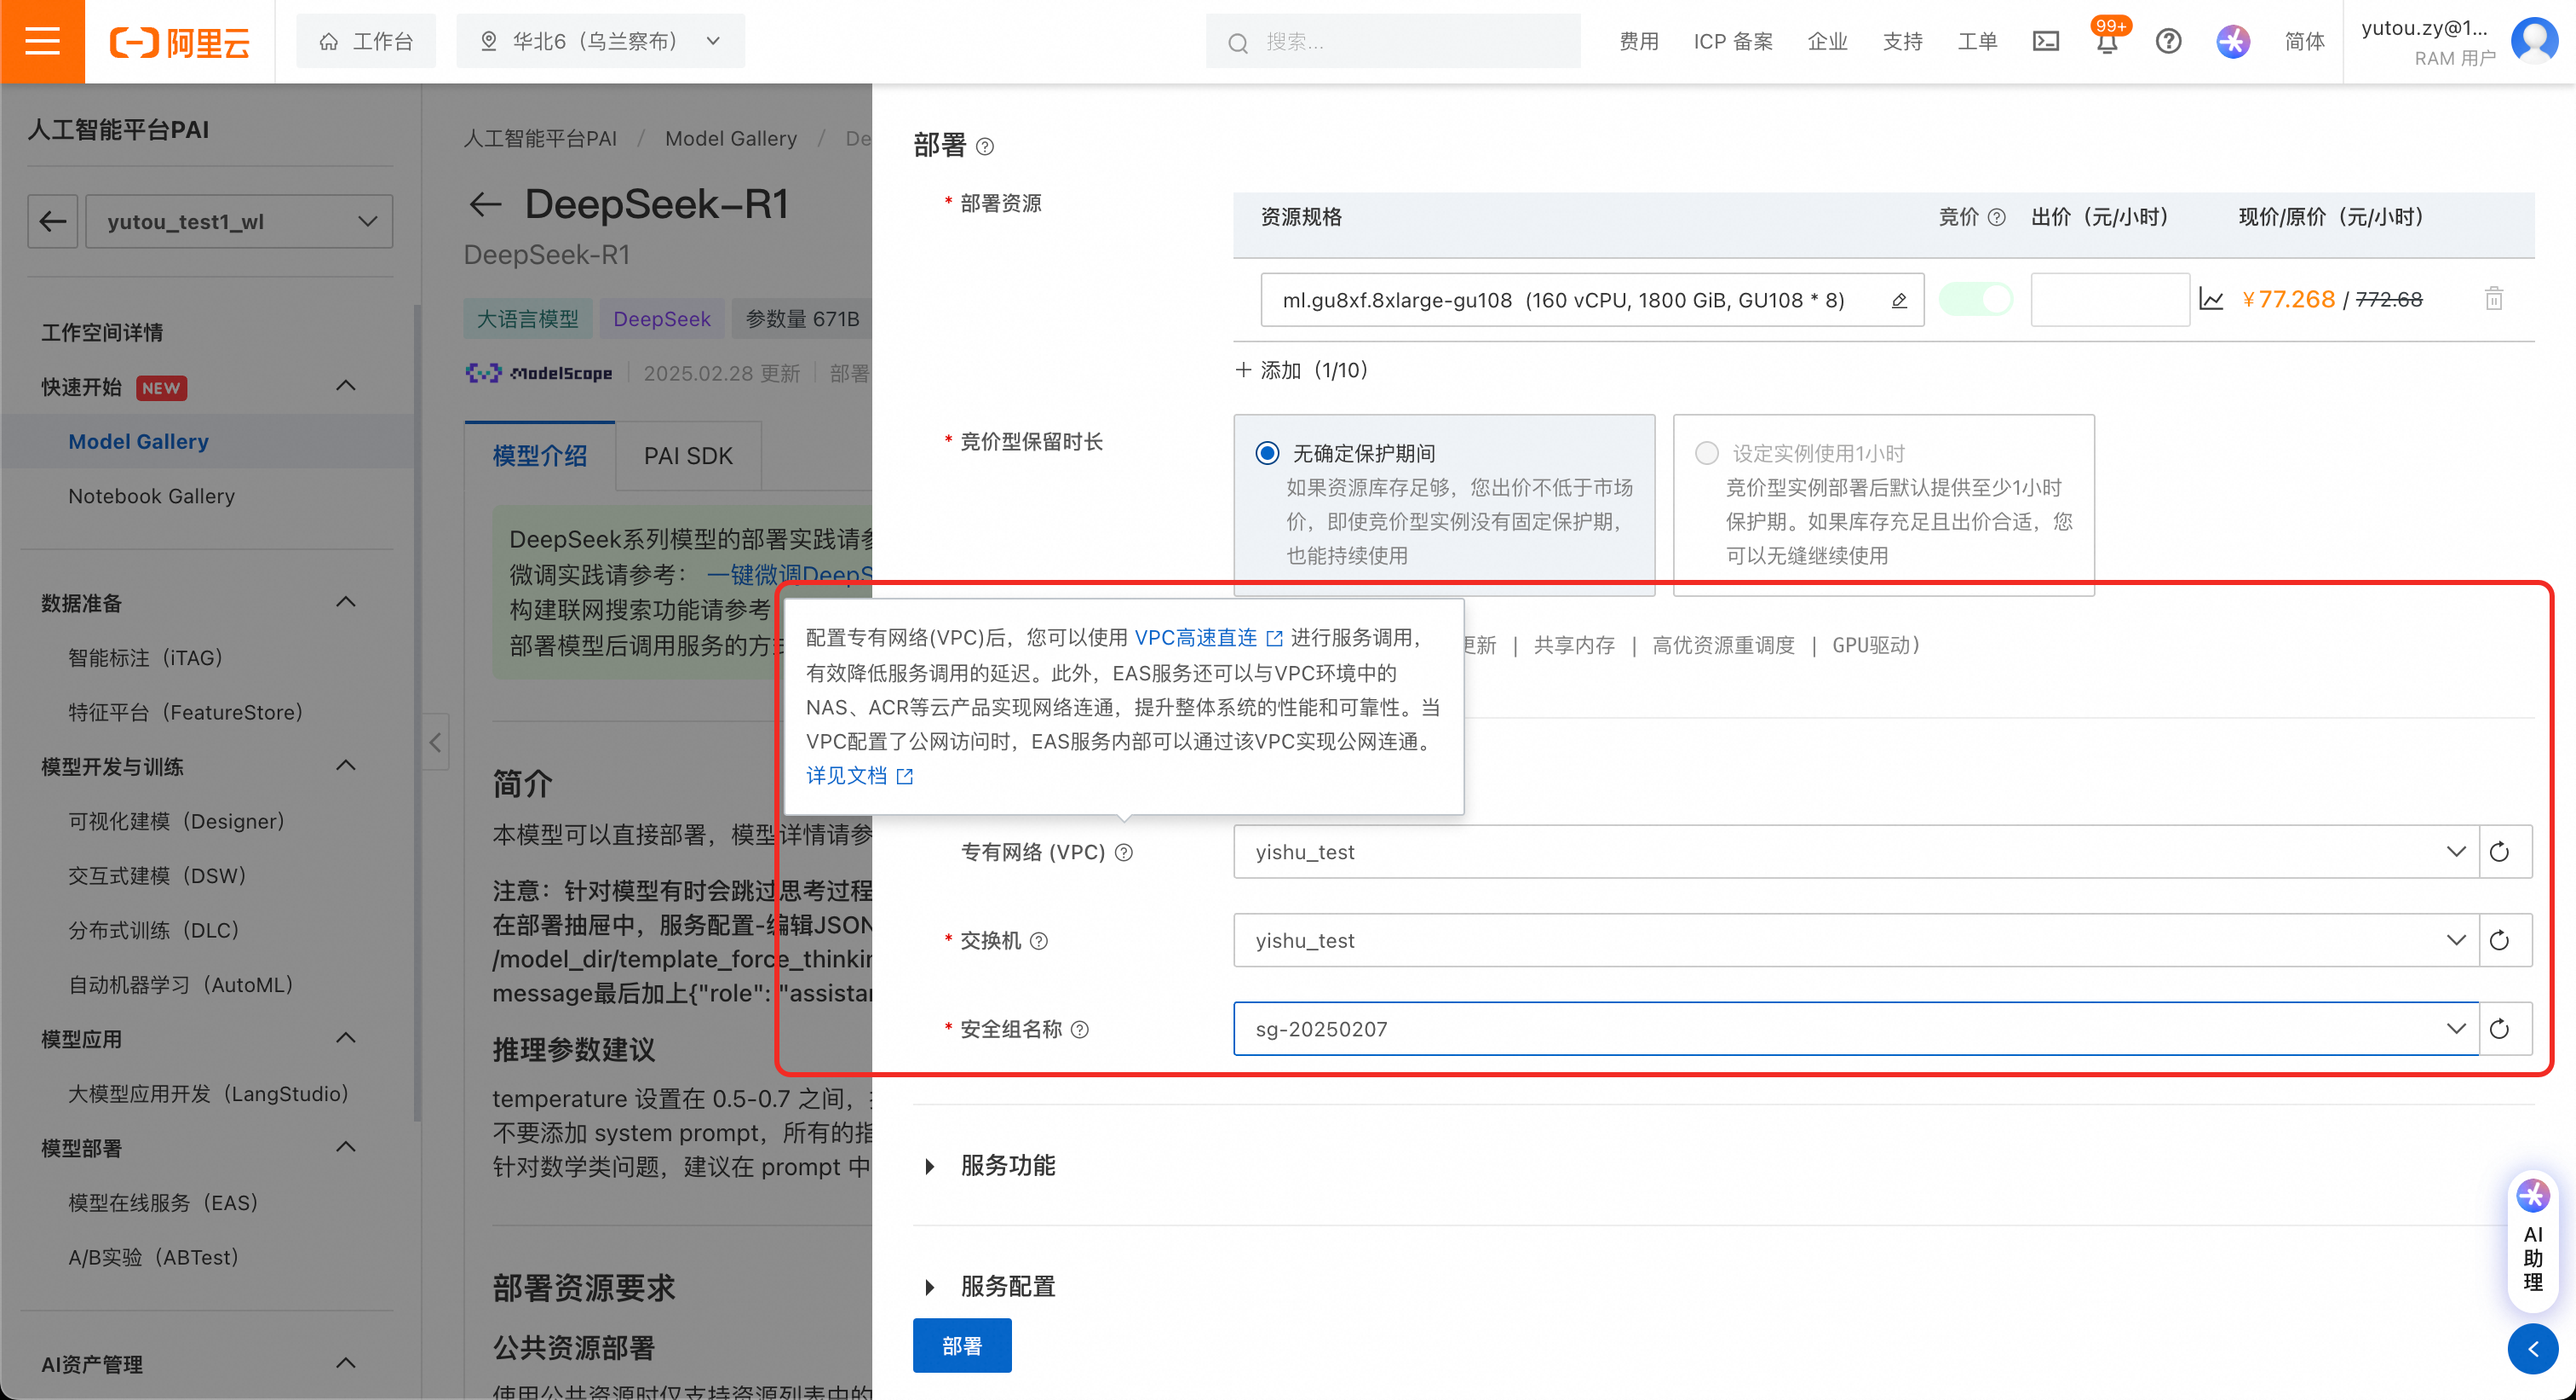This screenshot has width=2576, height=1400.
Task: Click the bid price input field
Action: pos(2109,299)
